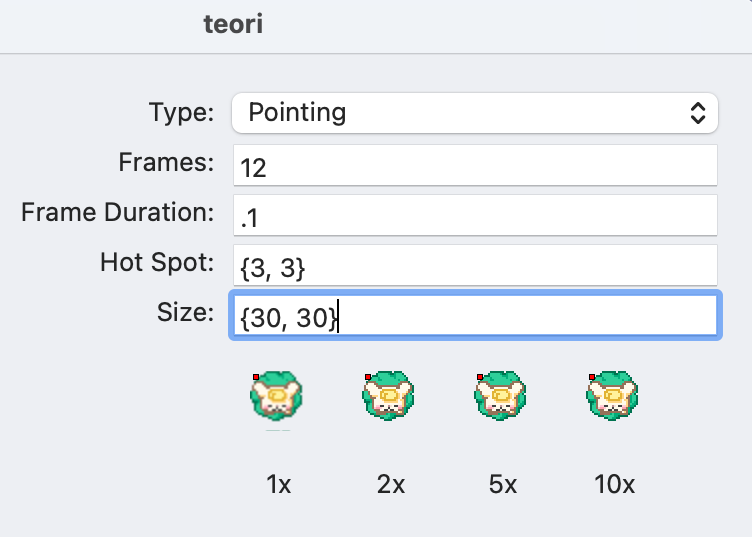Select the 10x cursor preview image
Screen dimensions: 752x537
tap(612, 396)
